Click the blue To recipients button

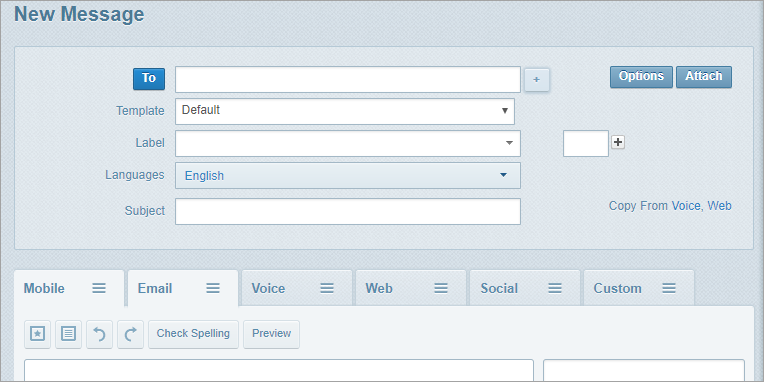point(149,78)
